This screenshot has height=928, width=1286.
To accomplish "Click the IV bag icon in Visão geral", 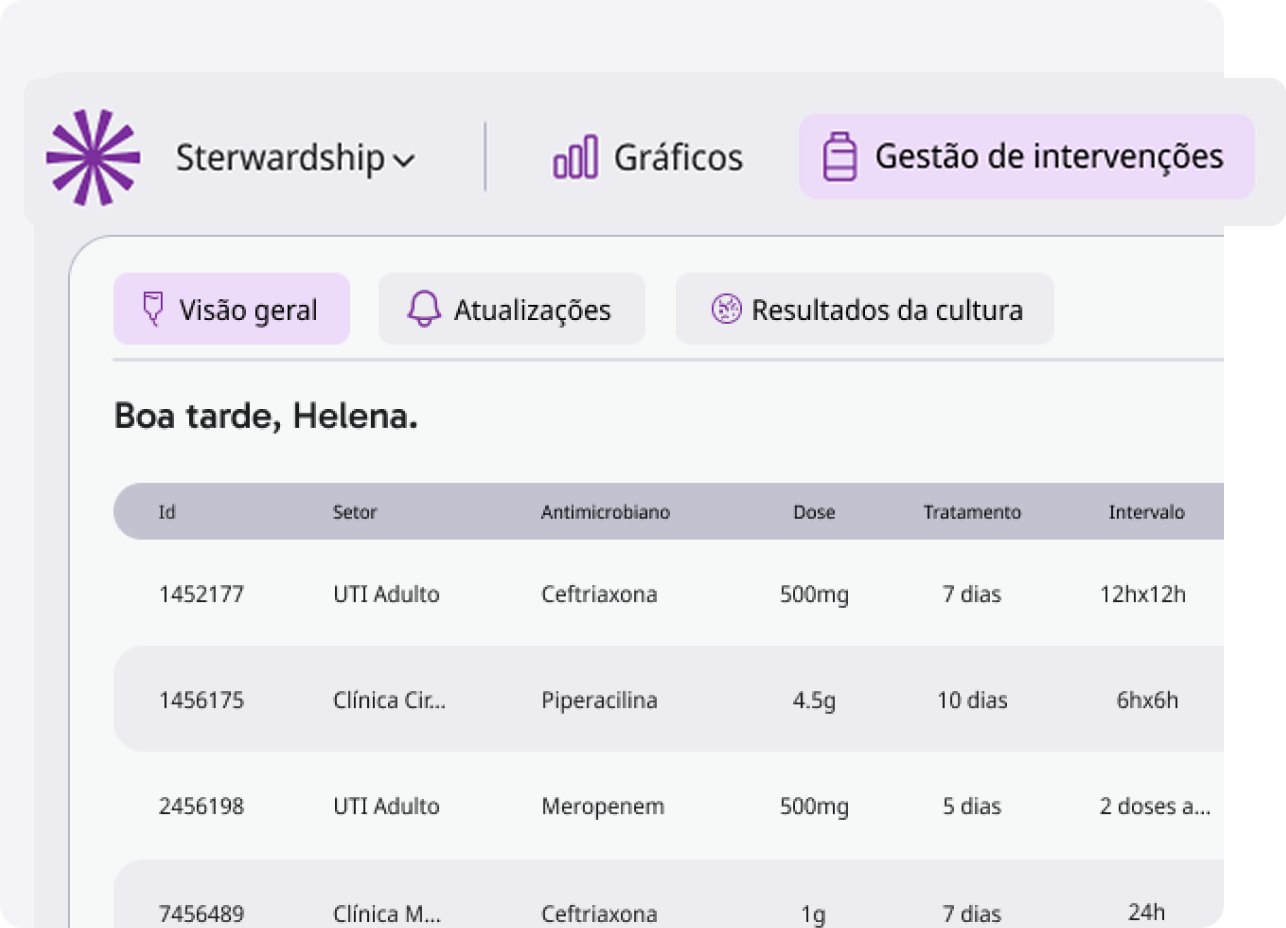I will (153, 309).
